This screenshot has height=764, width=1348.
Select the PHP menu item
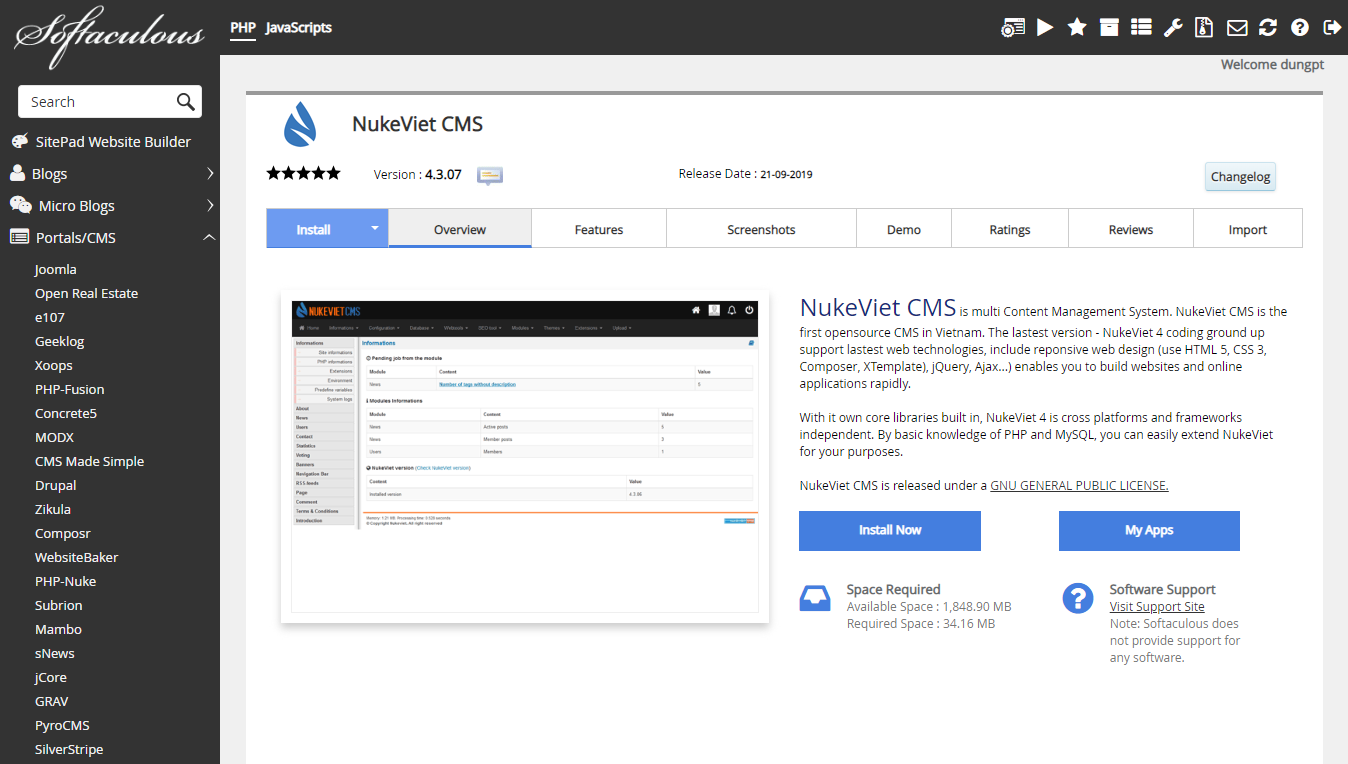tap(243, 28)
